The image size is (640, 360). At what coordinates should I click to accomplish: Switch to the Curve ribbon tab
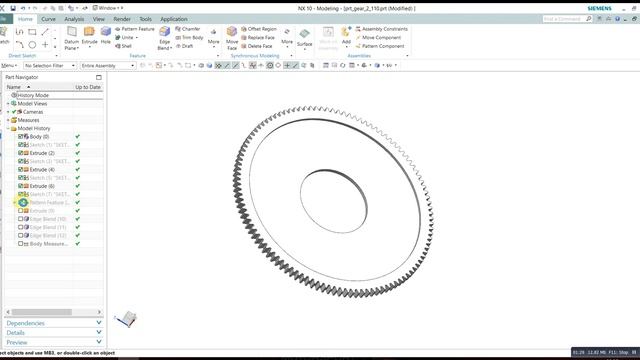coord(48,19)
